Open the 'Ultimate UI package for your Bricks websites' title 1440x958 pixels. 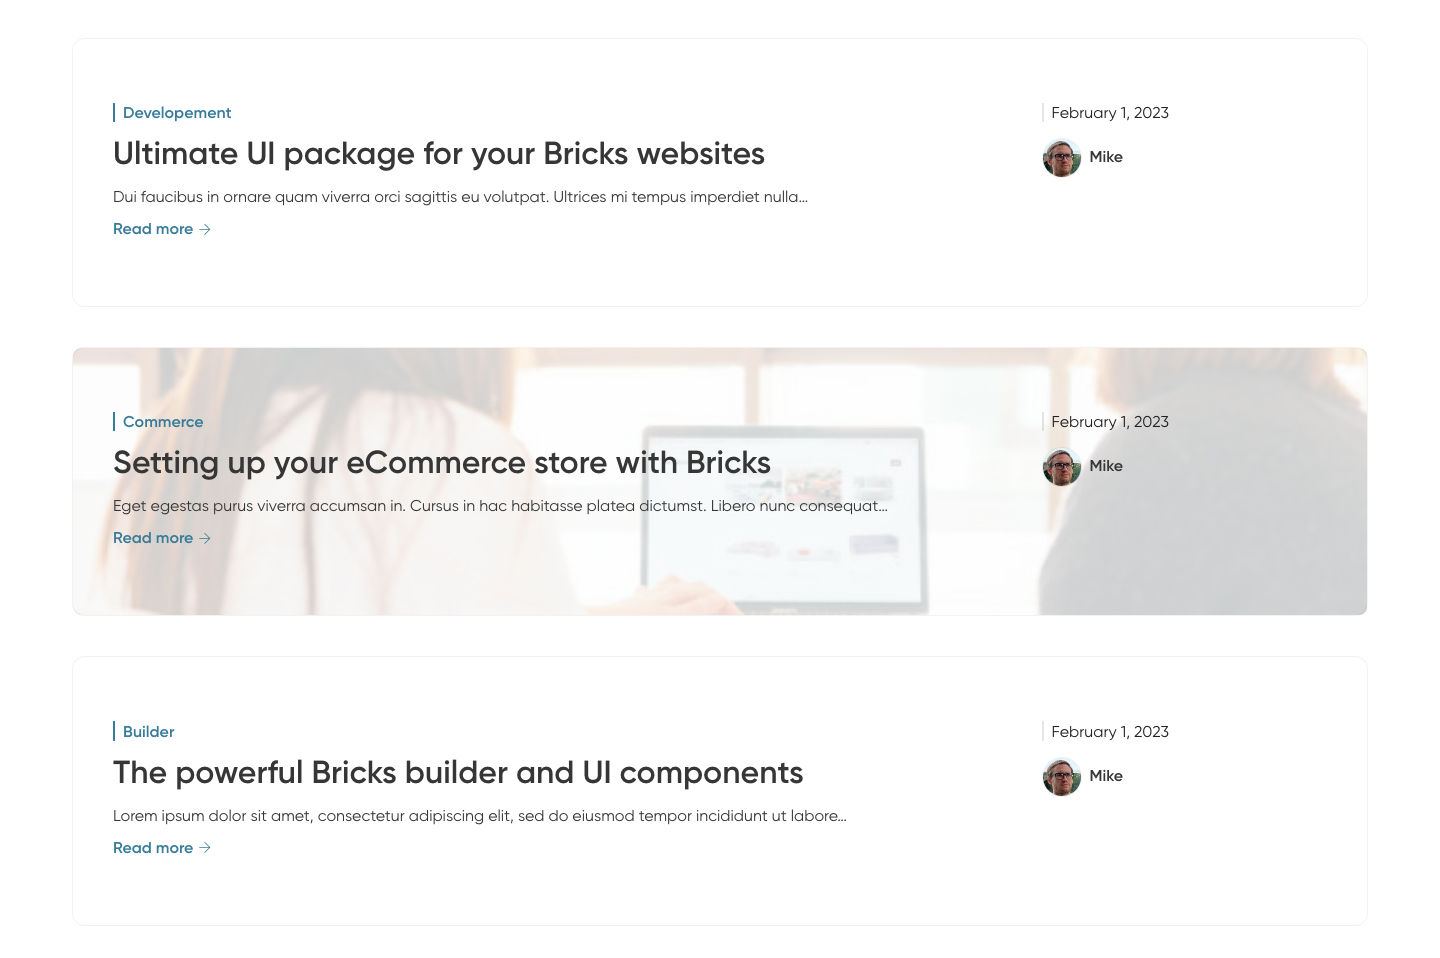point(438,154)
